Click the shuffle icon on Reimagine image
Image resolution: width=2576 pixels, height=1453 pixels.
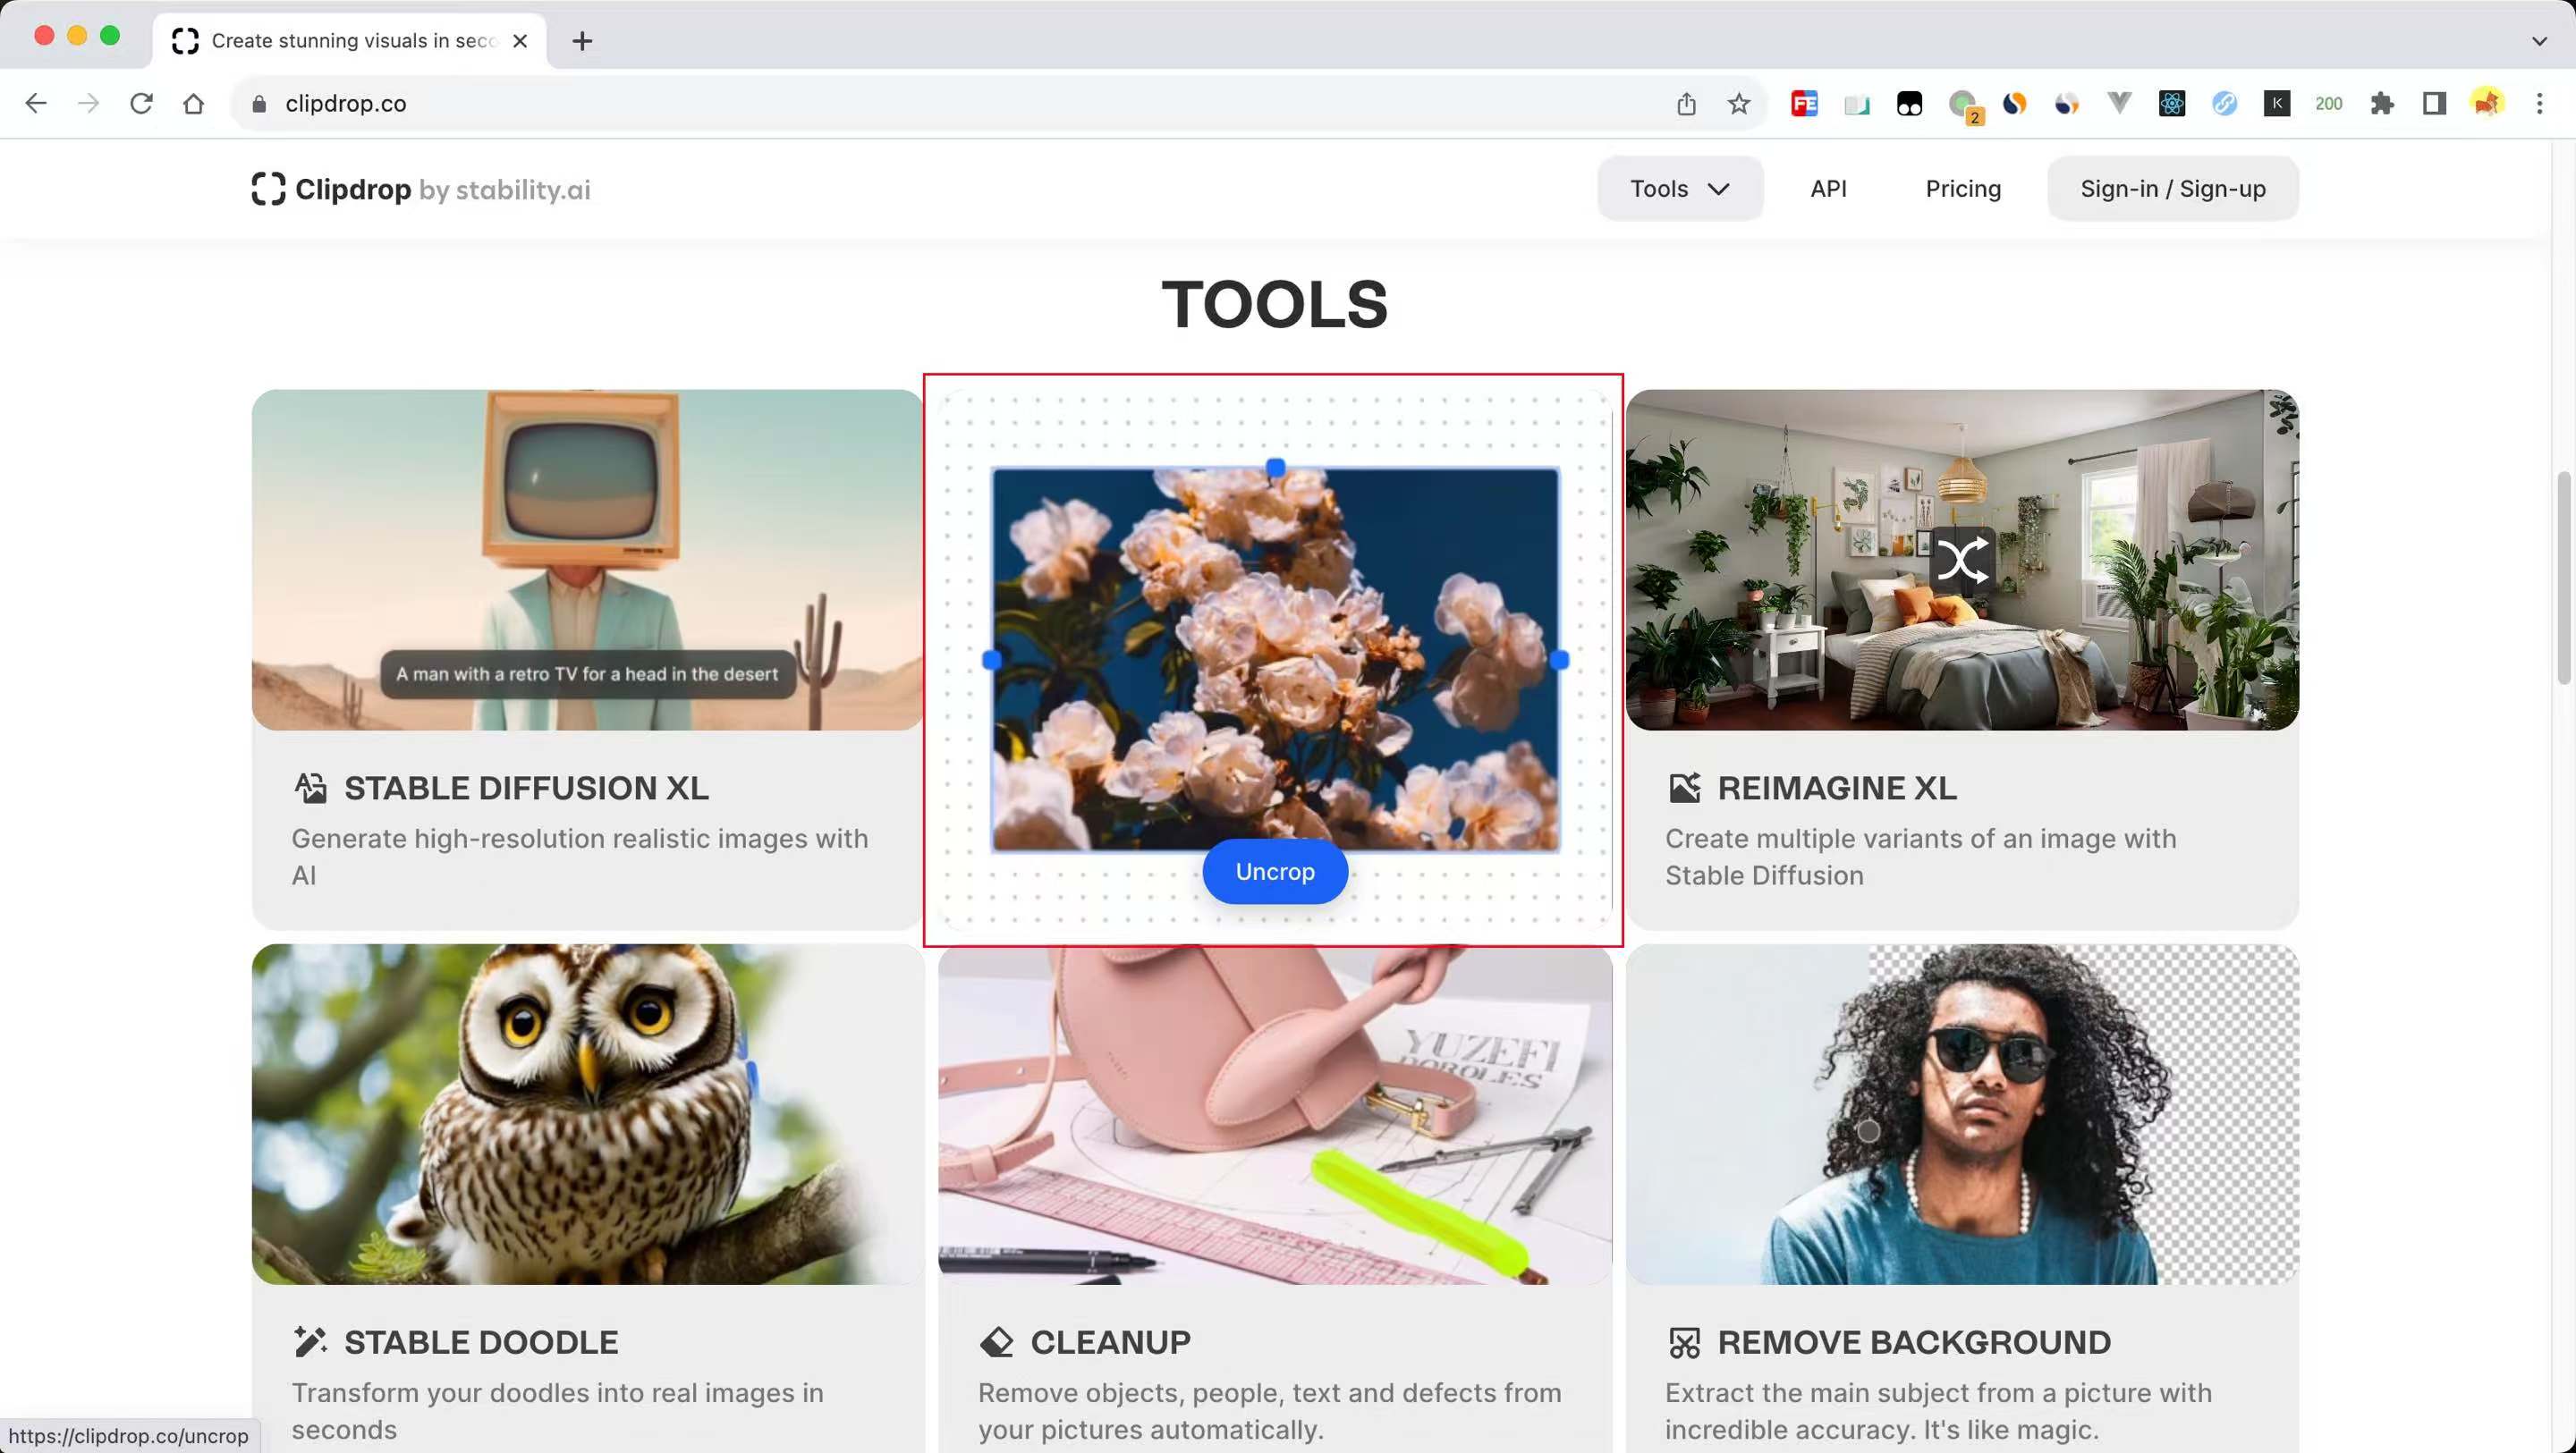(x=1962, y=559)
